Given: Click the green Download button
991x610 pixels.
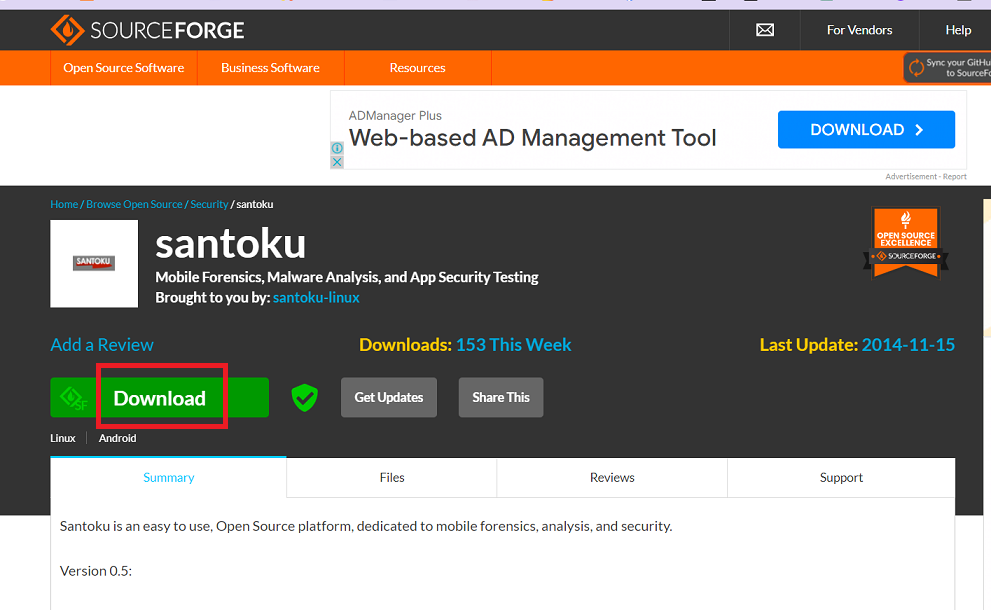Looking at the screenshot, I should (159, 398).
